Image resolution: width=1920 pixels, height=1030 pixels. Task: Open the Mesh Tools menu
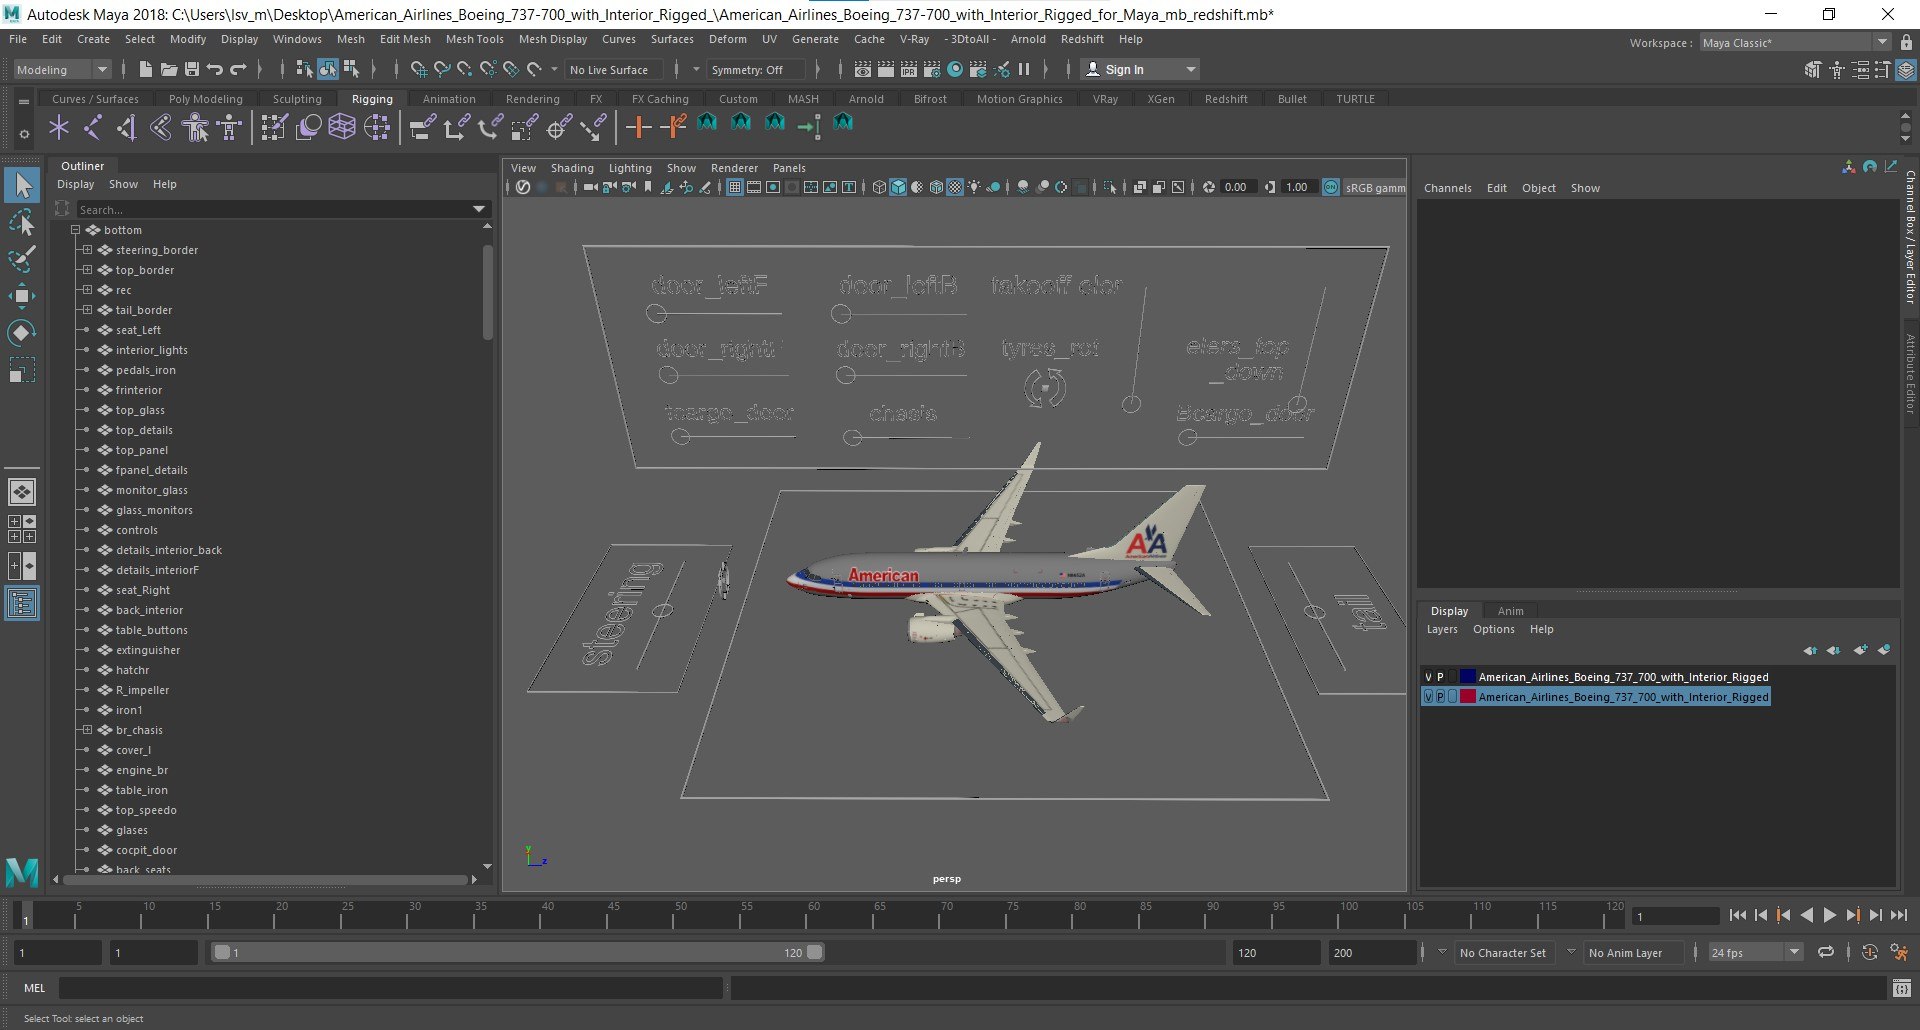[x=474, y=39]
